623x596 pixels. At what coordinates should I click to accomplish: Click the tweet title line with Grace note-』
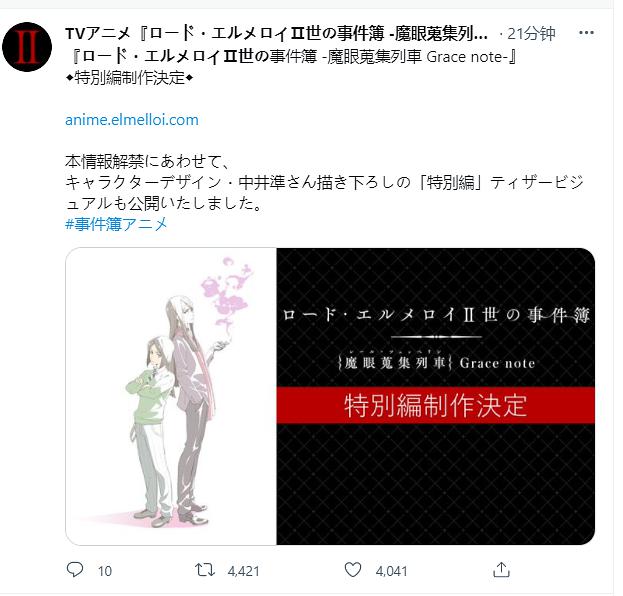[x=292, y=56]
